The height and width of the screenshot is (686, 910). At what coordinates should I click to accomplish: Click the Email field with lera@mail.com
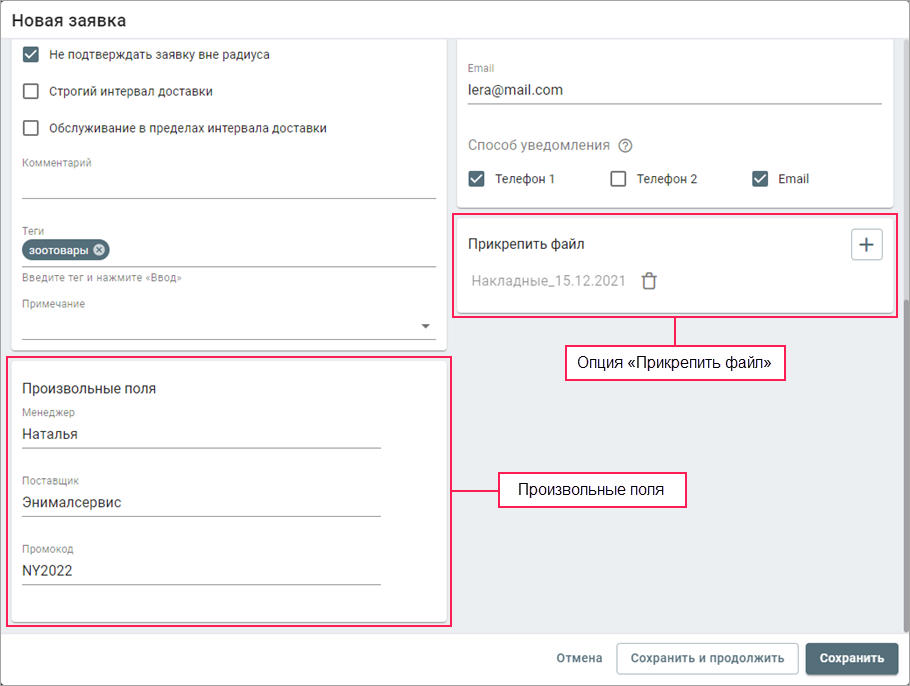point(674,90)
